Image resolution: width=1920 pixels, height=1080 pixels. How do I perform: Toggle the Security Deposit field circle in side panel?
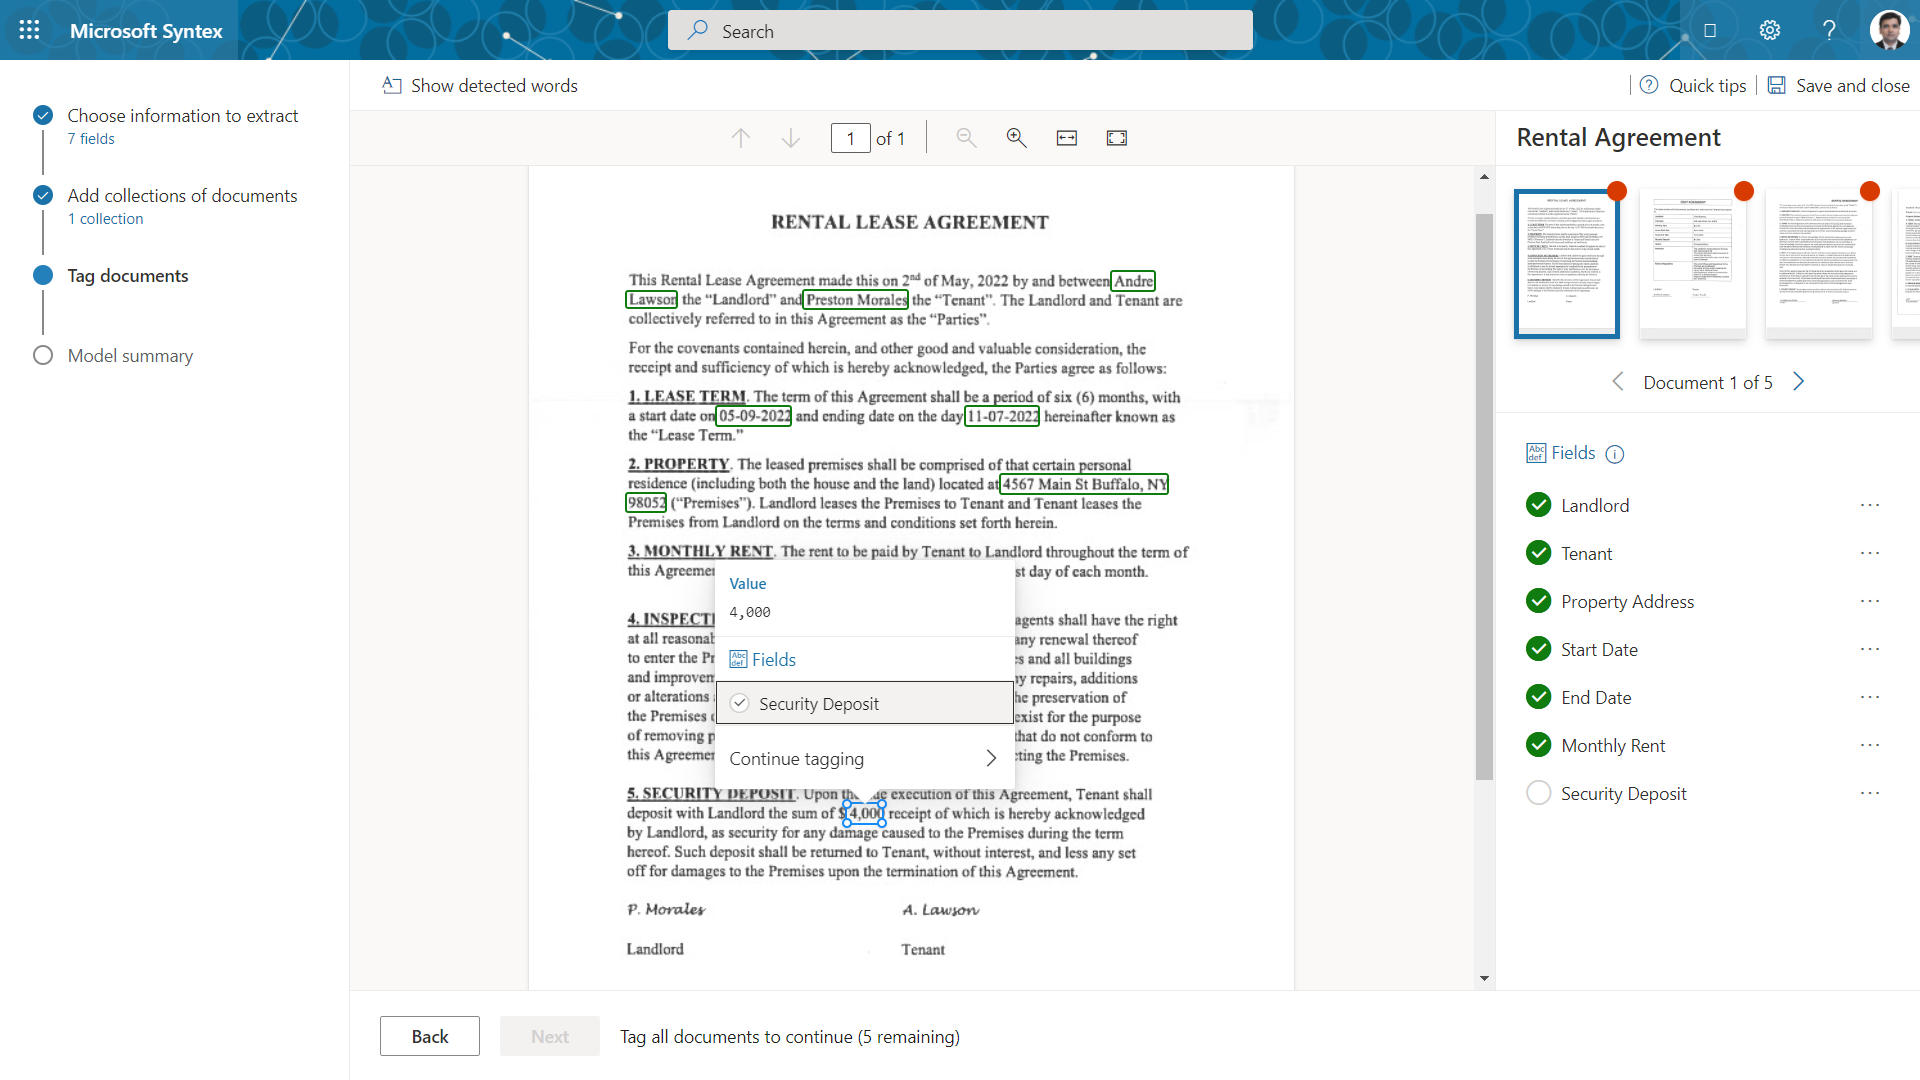click(x=1539, y=793)
